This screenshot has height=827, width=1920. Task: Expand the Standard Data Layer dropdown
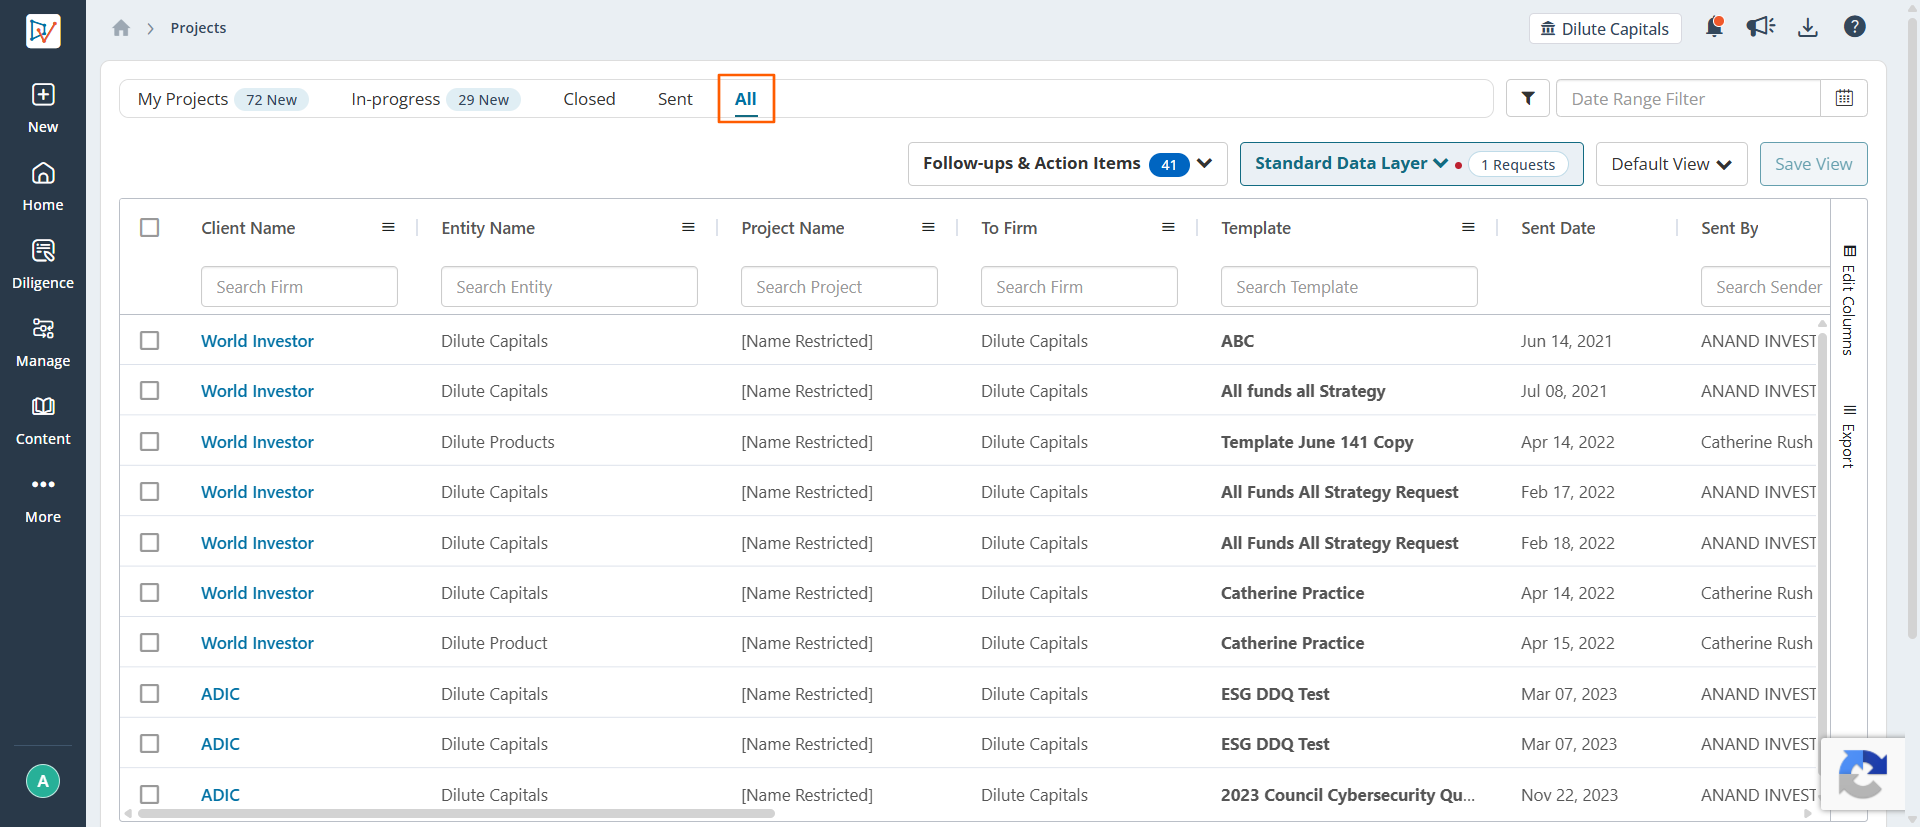click(x=1351, y=163)
